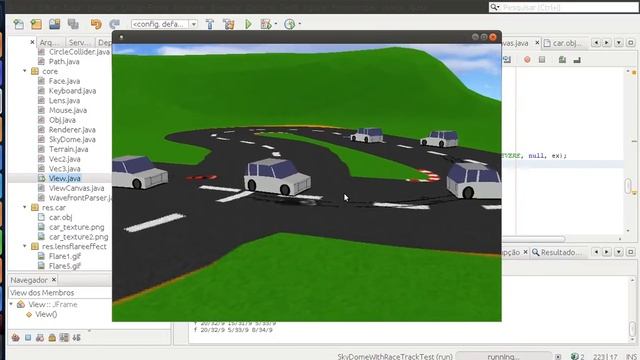Click the Clean and Build icon
Screen dimensions: 640x360
coord(229,24)
